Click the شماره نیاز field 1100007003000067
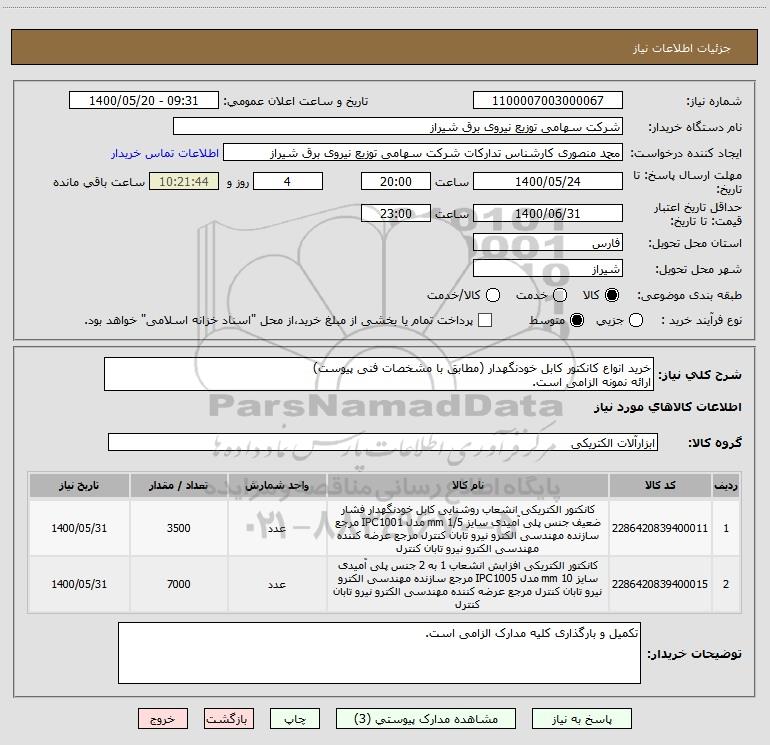The image size is (770, 745). click(548, 100)
